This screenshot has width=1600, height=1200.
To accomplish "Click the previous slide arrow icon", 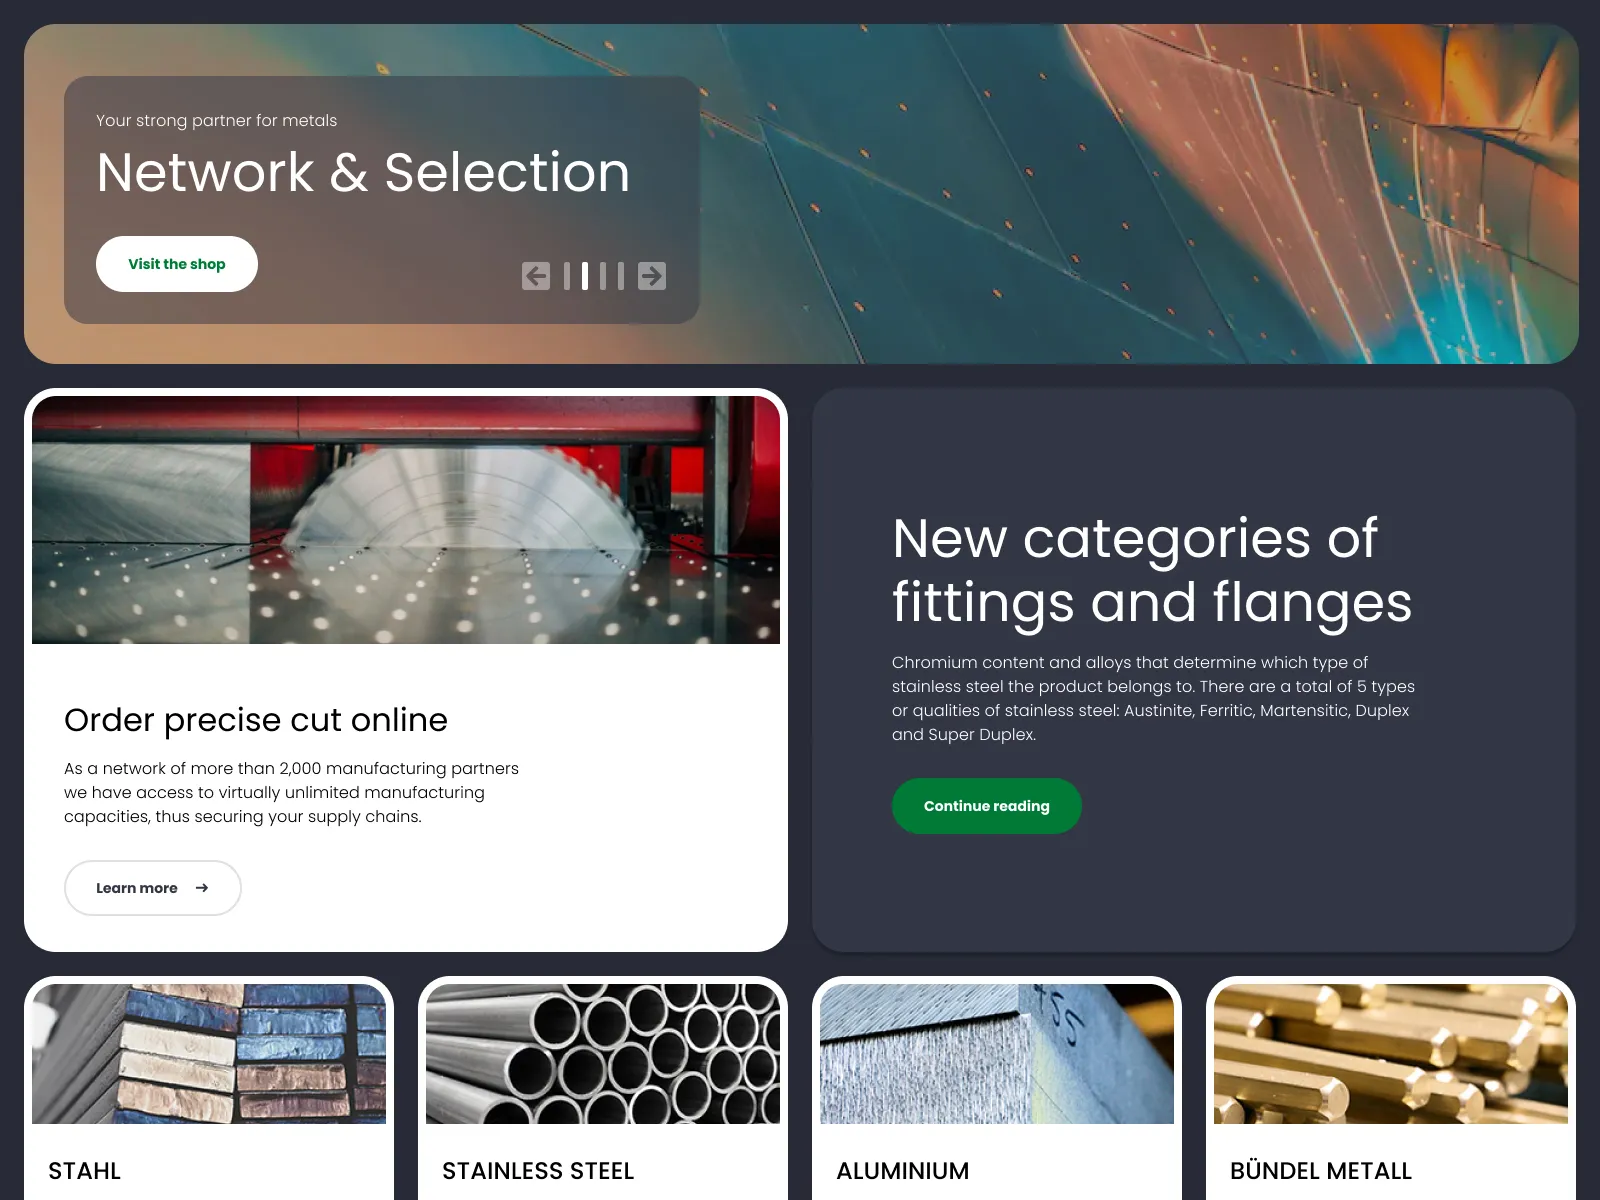I will pyautogui.click(x=536, y=276).
